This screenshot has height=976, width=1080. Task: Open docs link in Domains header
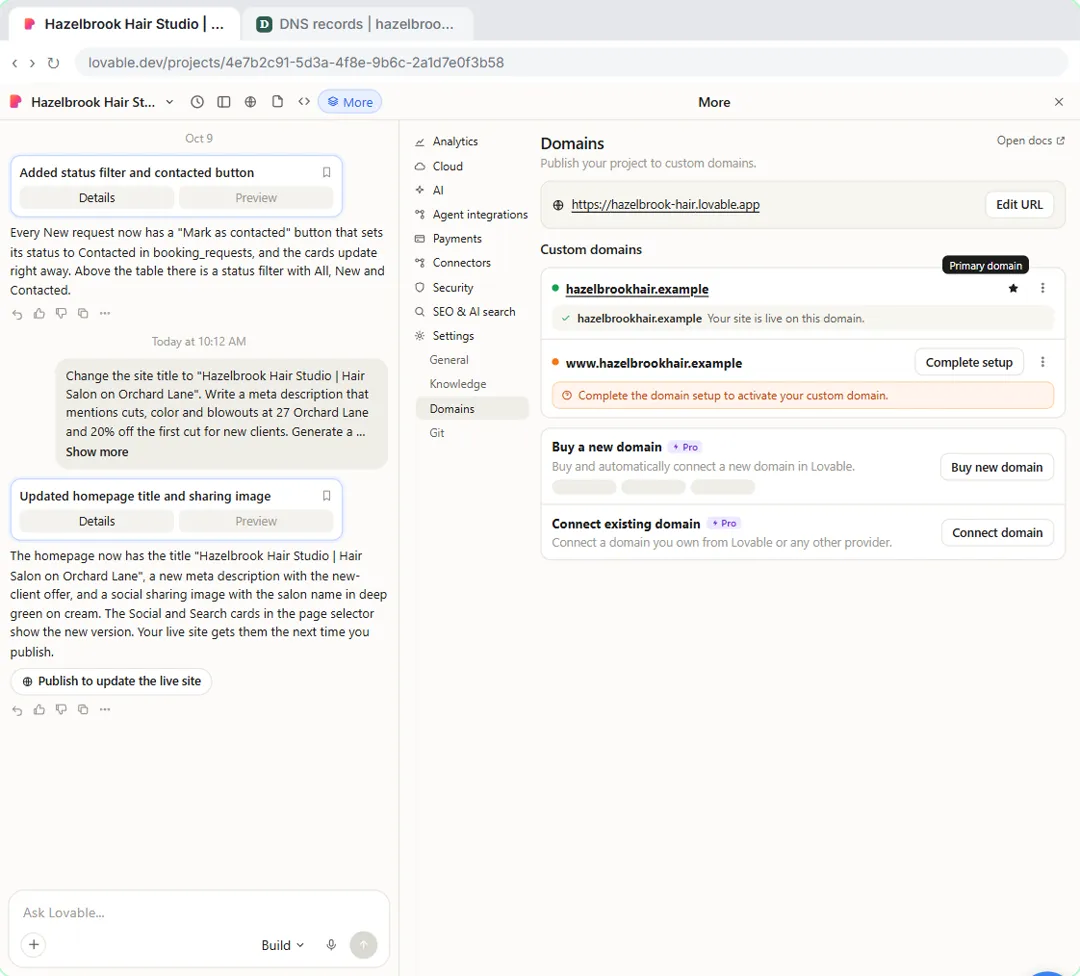[x=1030, y=141]
